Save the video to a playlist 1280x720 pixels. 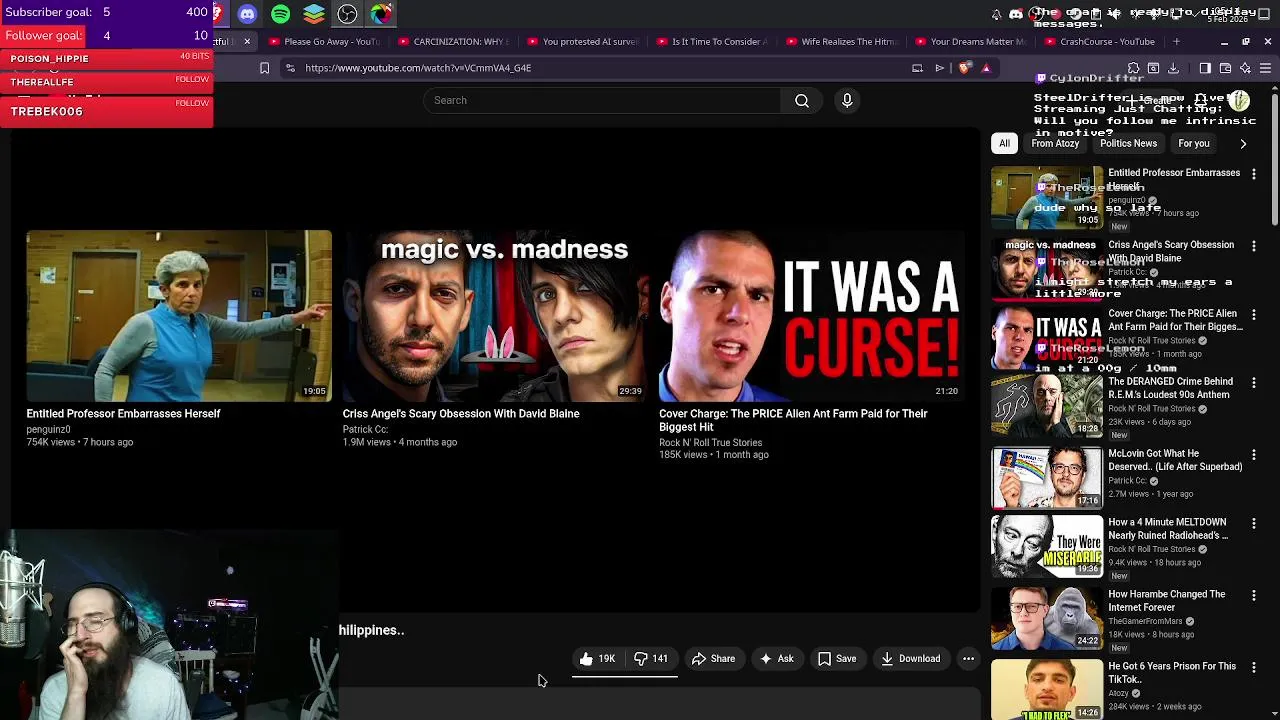click(837, 659)
